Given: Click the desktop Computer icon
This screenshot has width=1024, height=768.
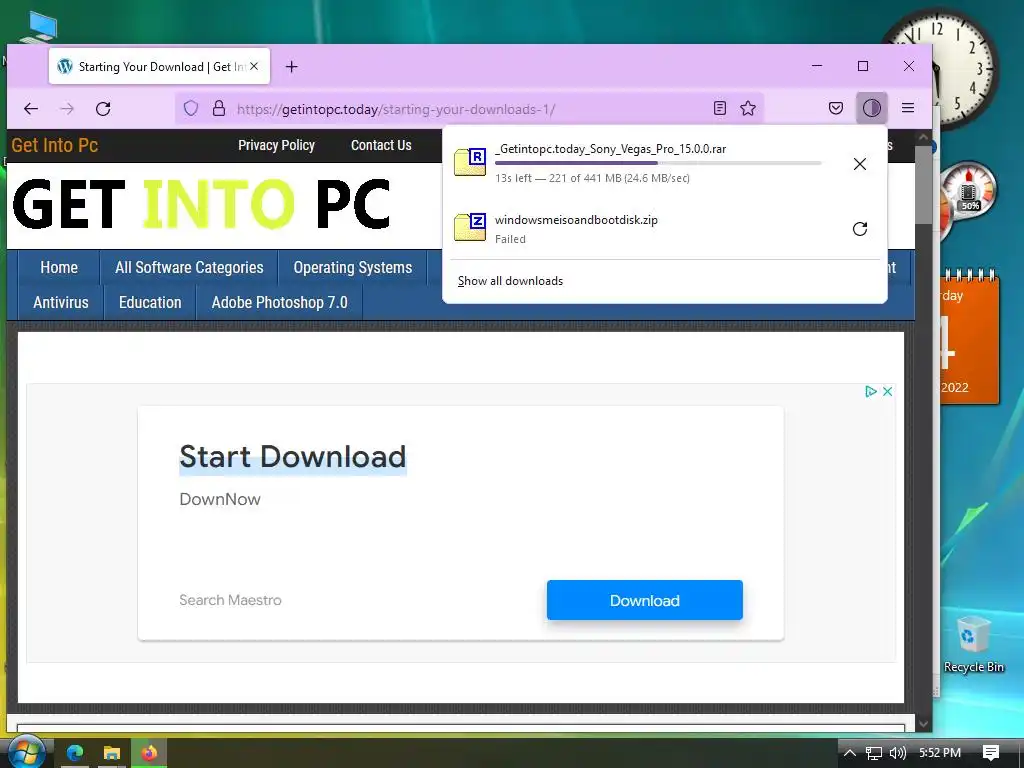Looking at the screenshot, I should 39,27.
